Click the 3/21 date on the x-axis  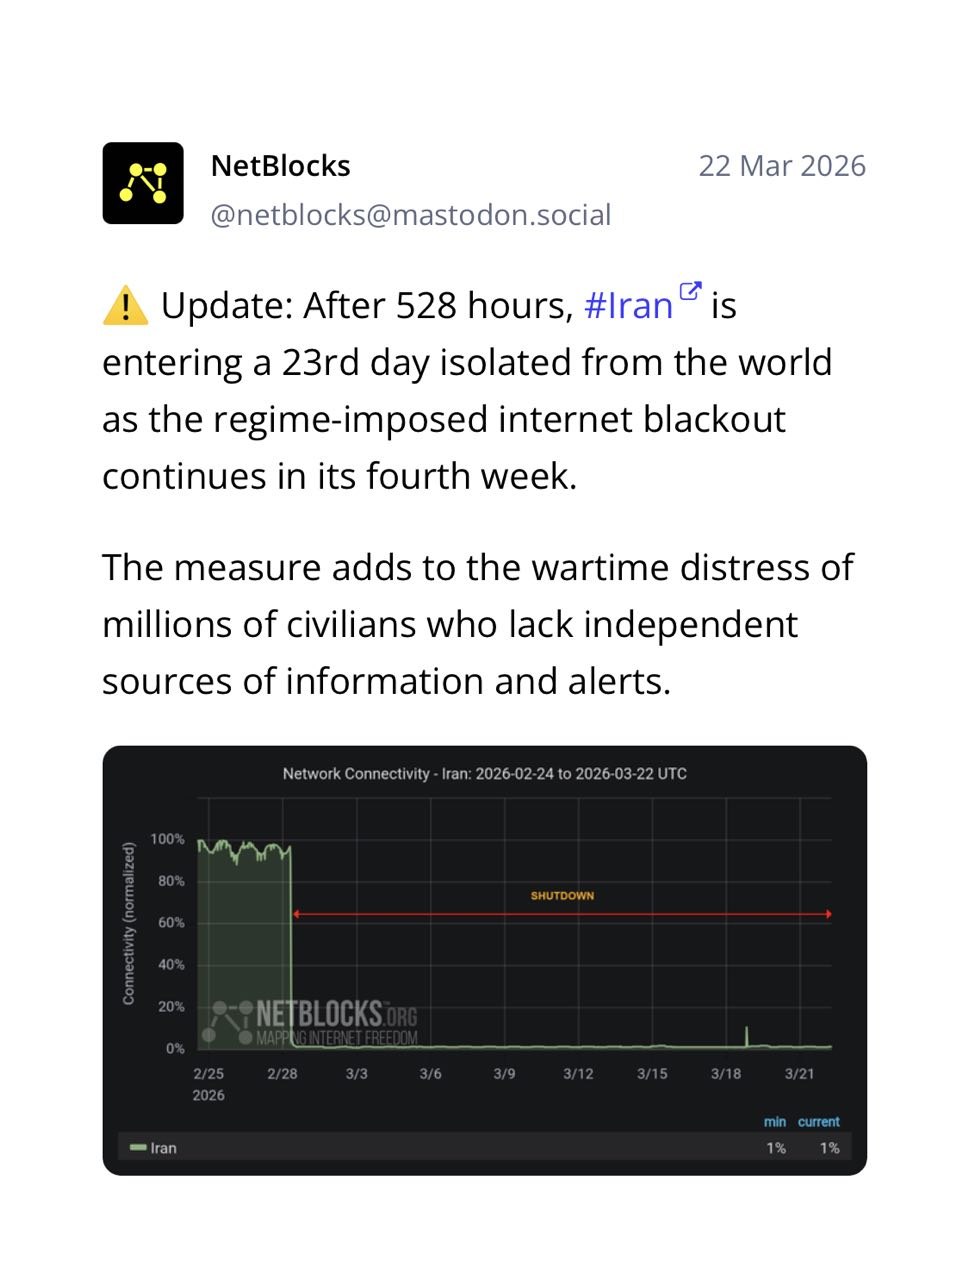pos(799,1074)
